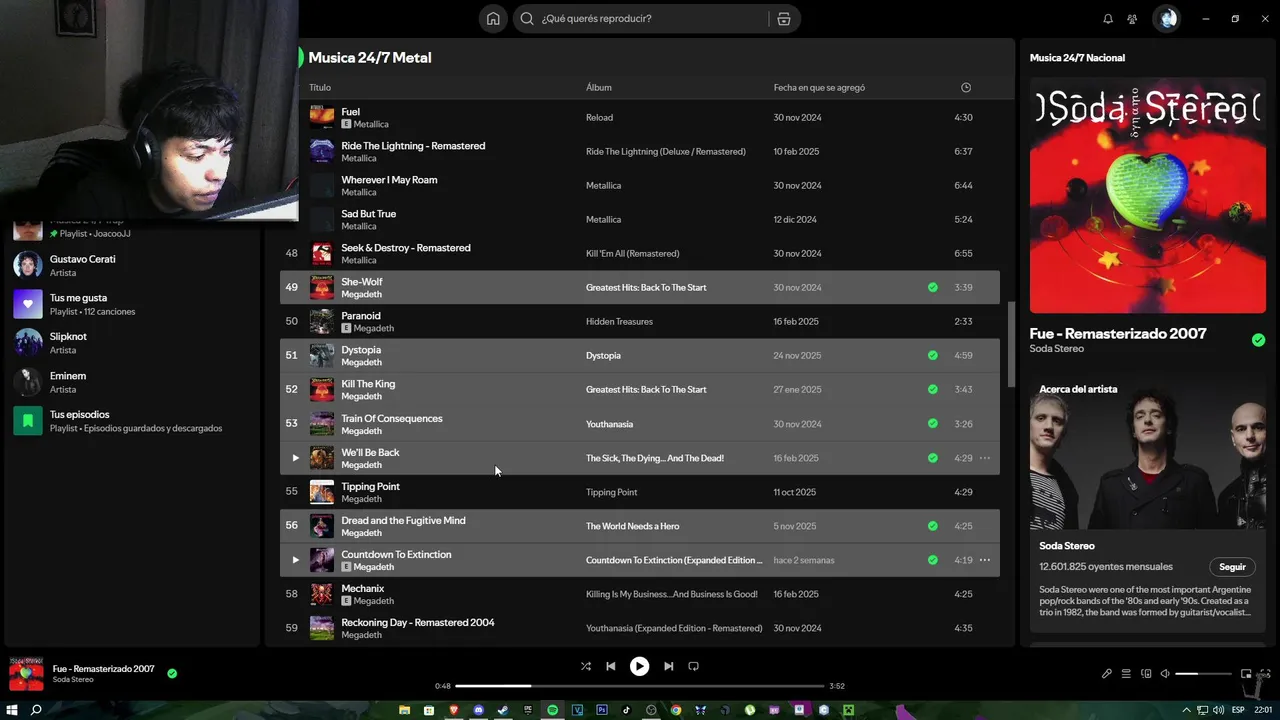The width and height of the screenshot is (1280, 720).
Task: Open Musica 24/7 Nacional panel title
Action: click(1077, 58)
